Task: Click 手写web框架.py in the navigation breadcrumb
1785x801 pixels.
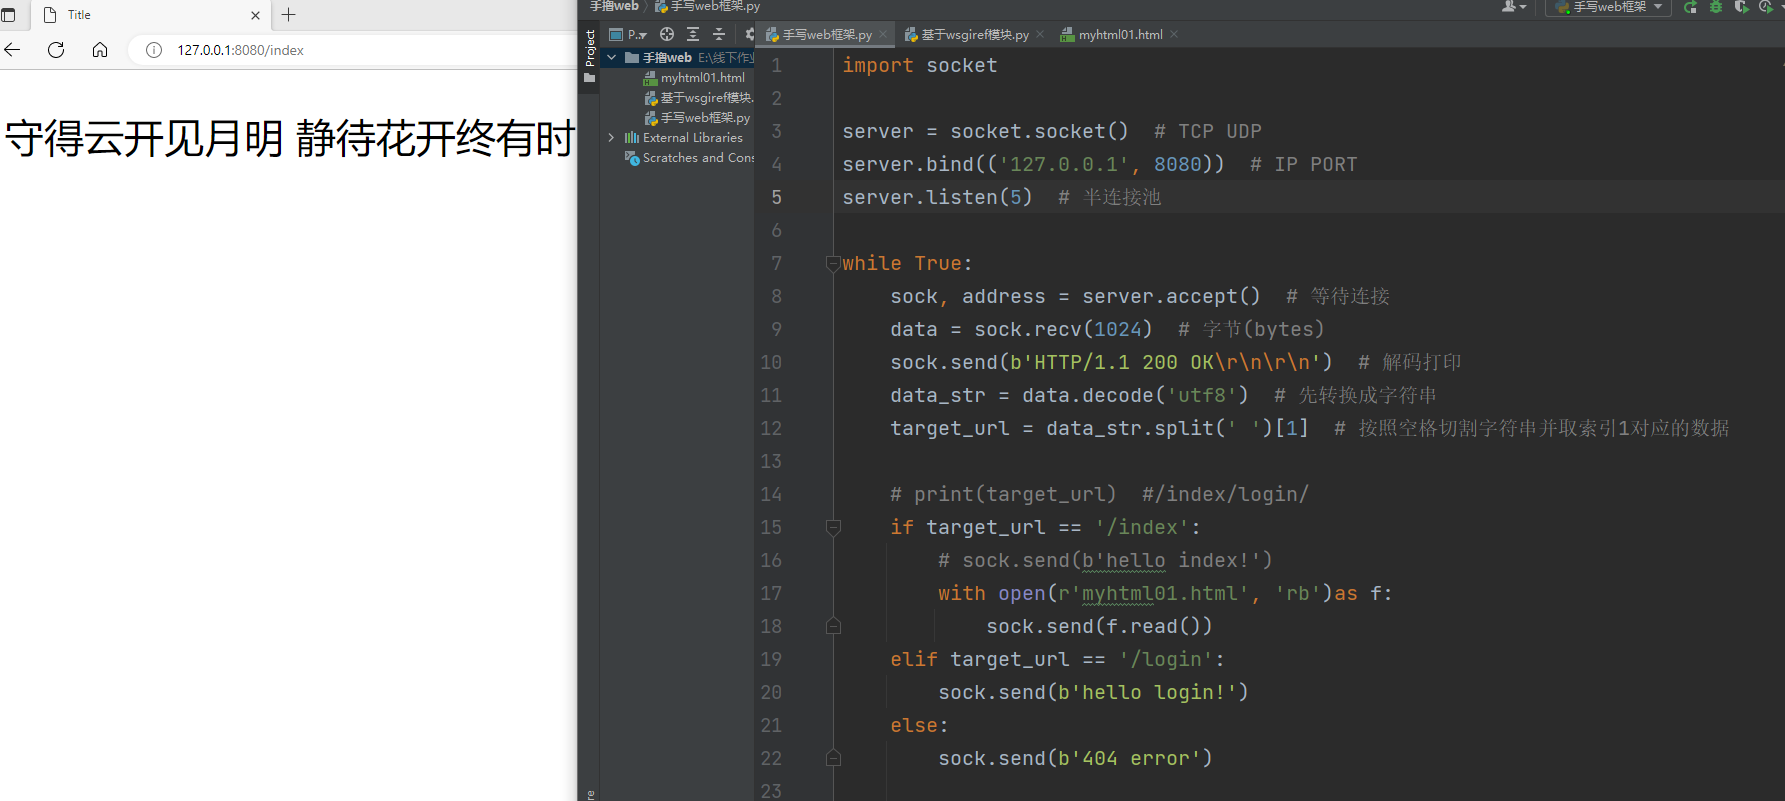Action: [x=708, y=6]
